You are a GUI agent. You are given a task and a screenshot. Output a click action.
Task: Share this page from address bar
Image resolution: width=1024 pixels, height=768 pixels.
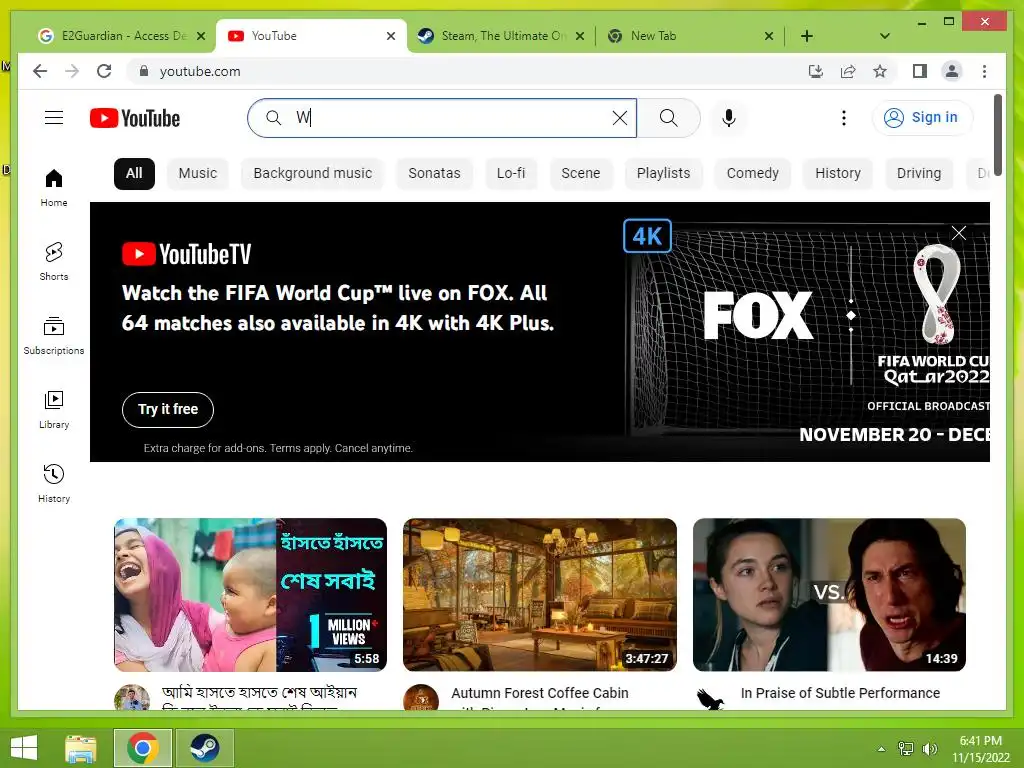tap(848, 71)
